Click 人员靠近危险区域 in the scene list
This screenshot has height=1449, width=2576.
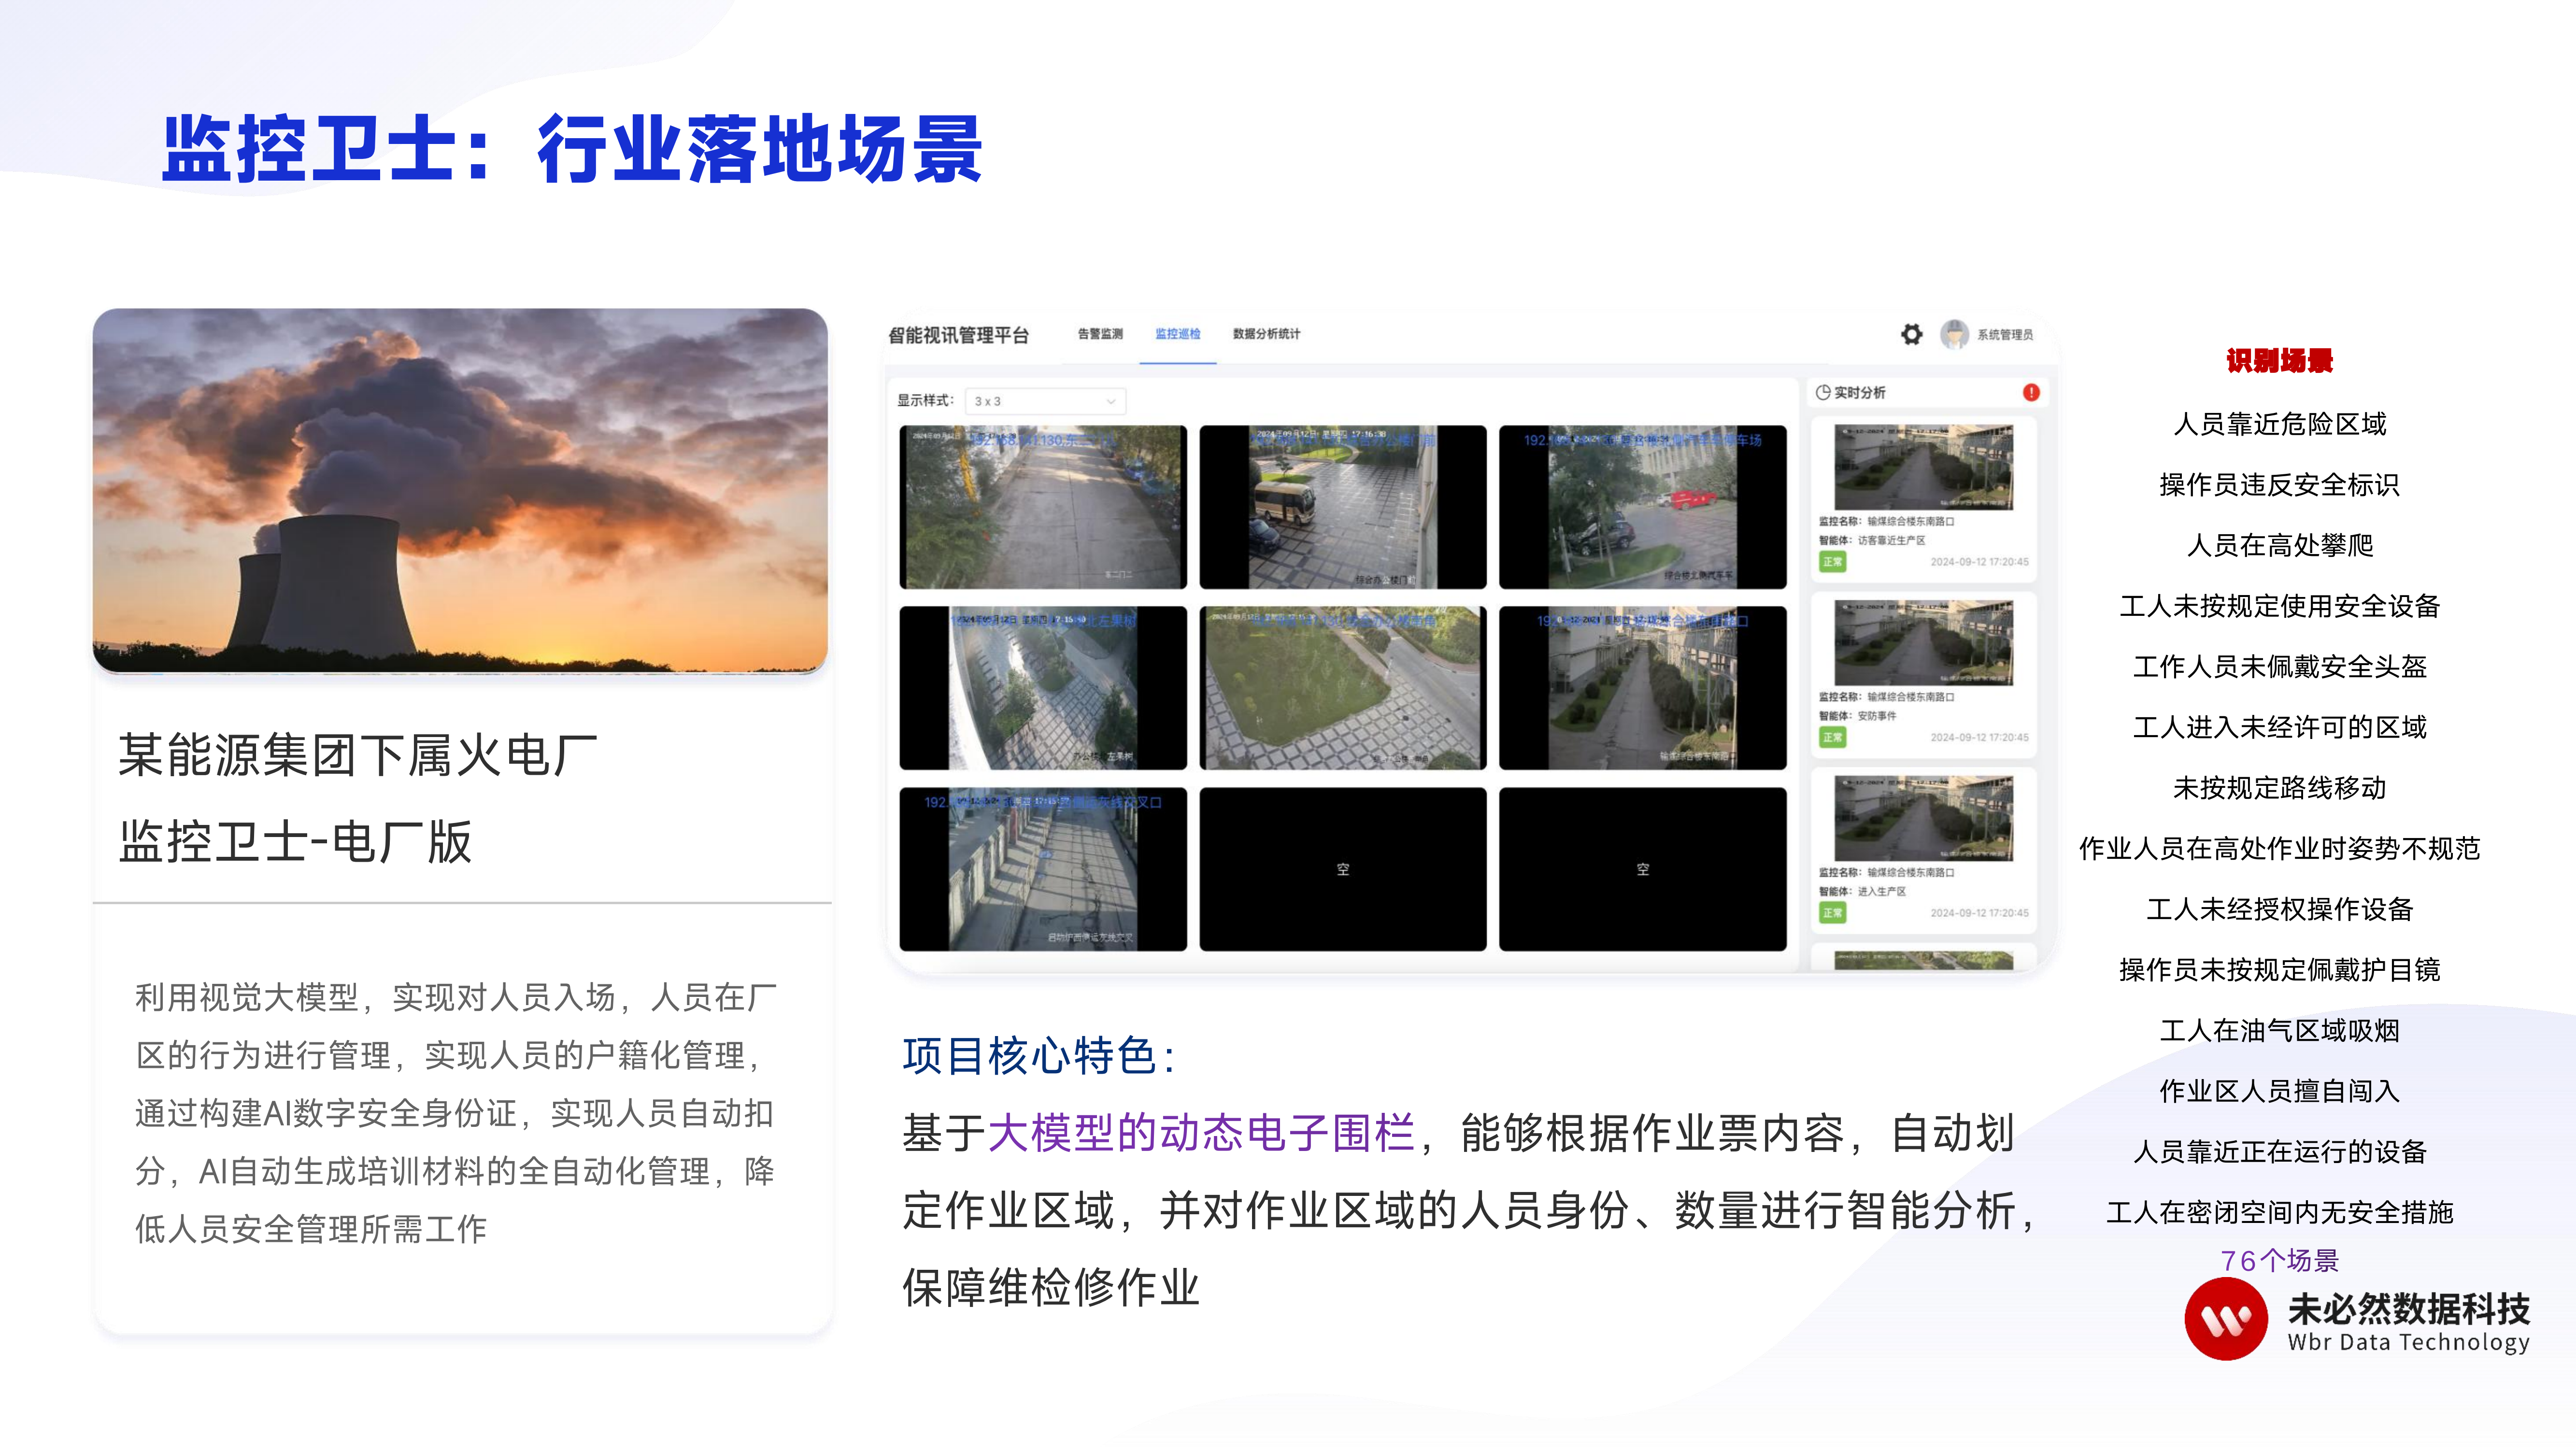pyautogui.click(x=2279, y=424)
